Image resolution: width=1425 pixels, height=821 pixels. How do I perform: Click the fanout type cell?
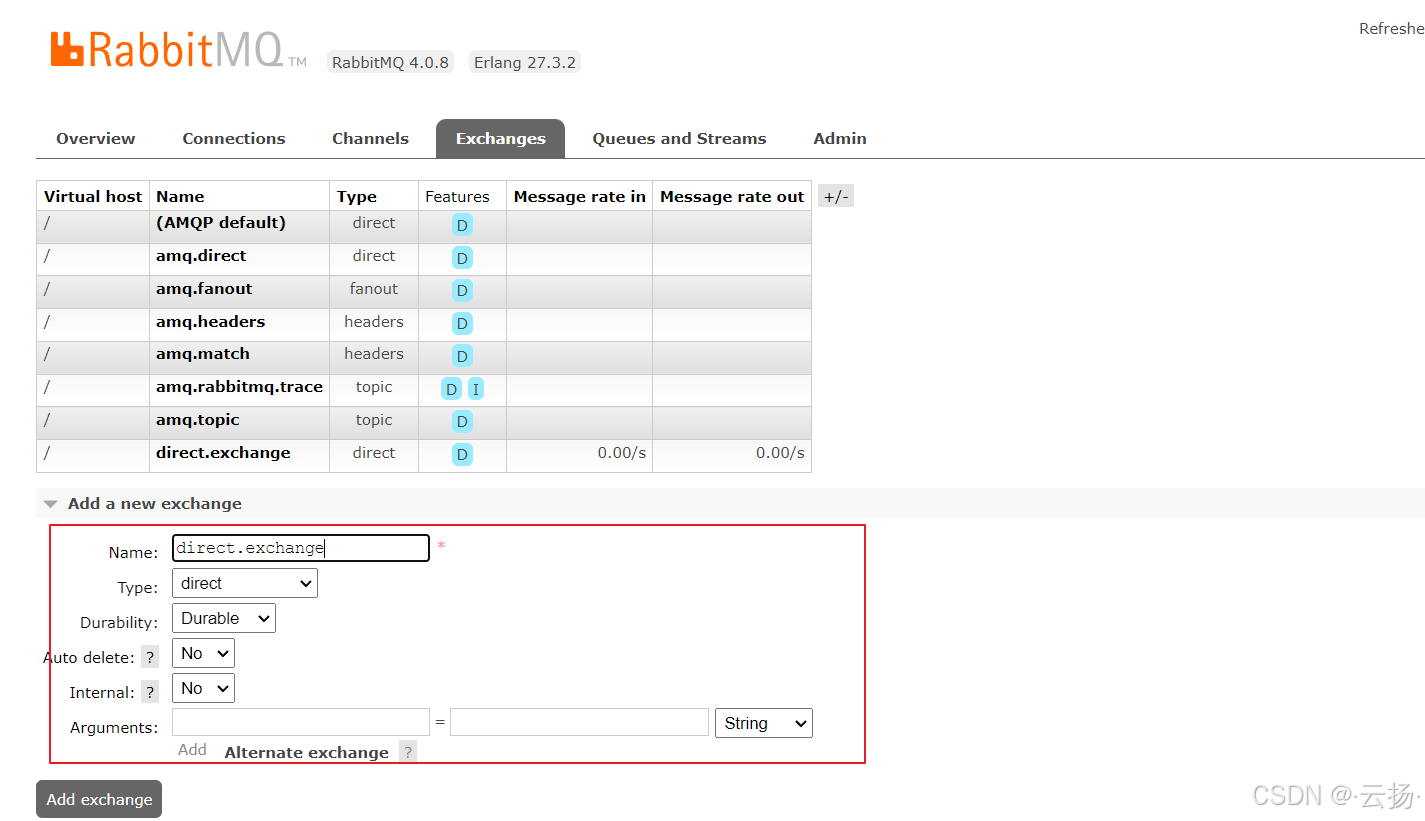(374, 289)
